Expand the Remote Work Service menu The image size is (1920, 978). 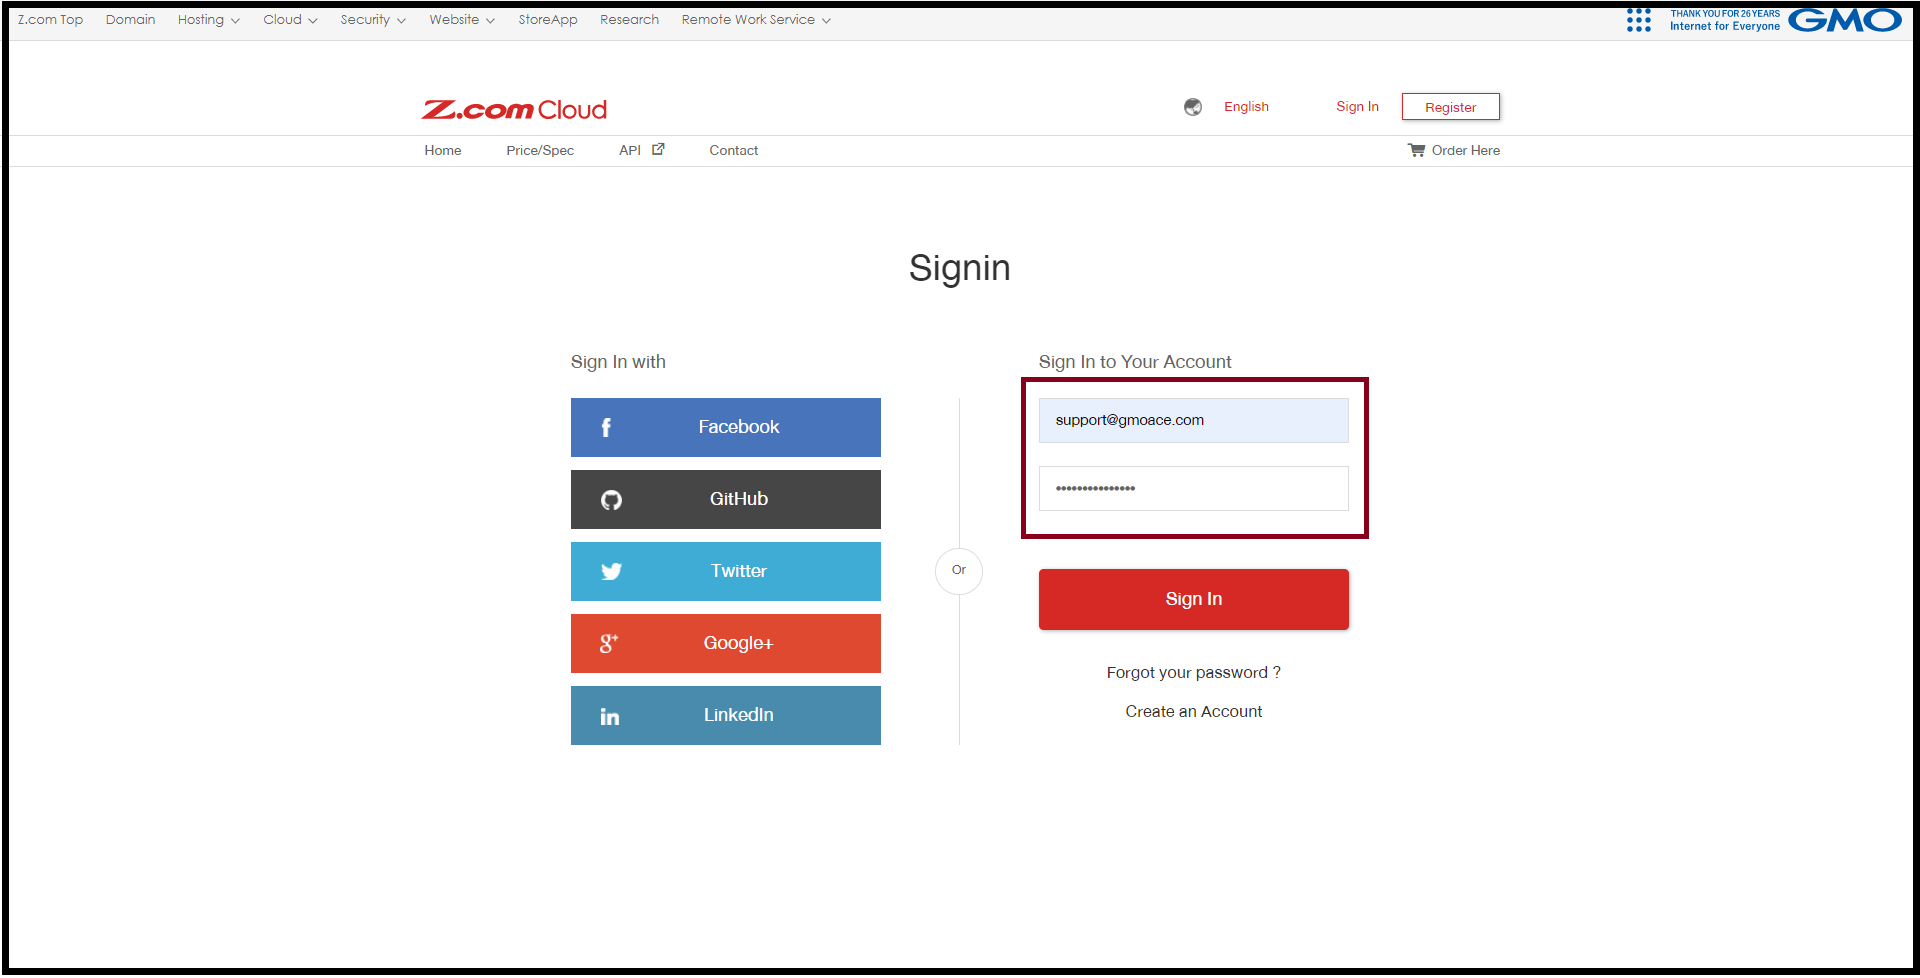[756, 20]
